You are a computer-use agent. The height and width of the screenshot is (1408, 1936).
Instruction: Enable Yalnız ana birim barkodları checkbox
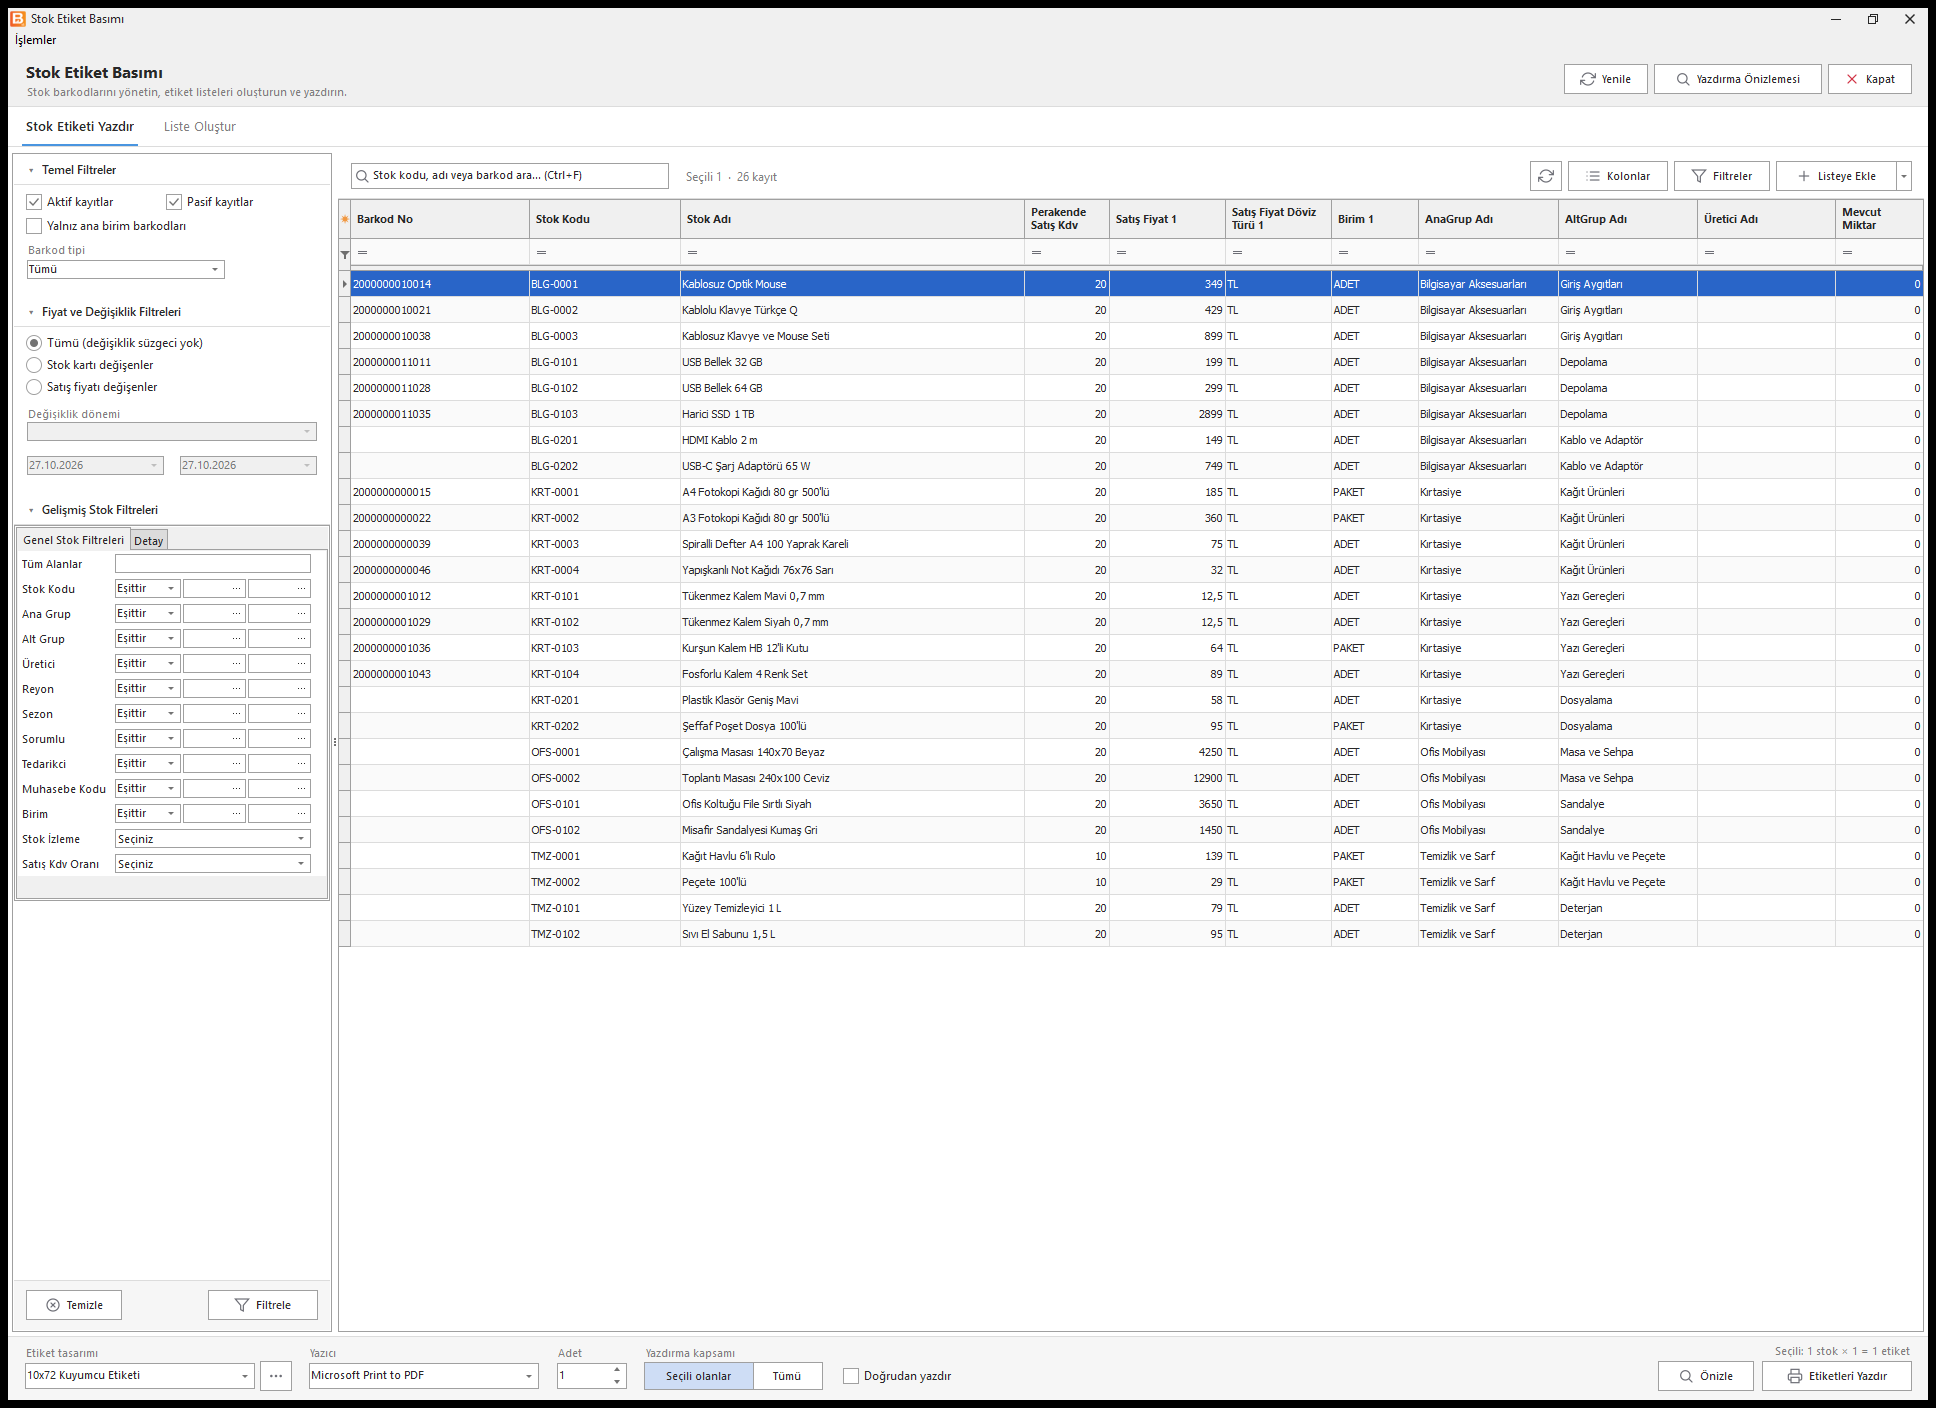(x=35, y=226)
